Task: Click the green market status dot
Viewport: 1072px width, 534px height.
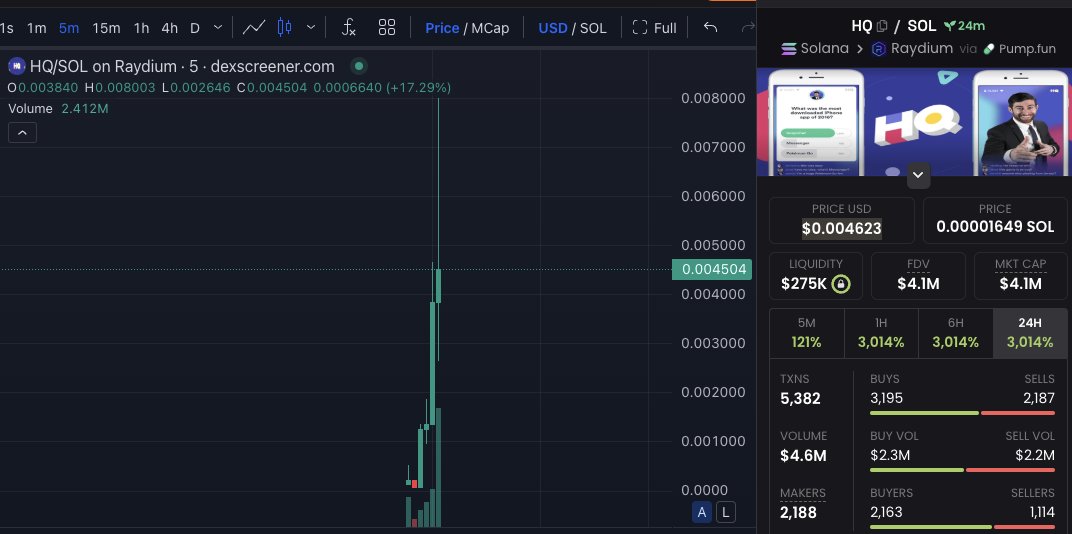Action: [358, 66]
